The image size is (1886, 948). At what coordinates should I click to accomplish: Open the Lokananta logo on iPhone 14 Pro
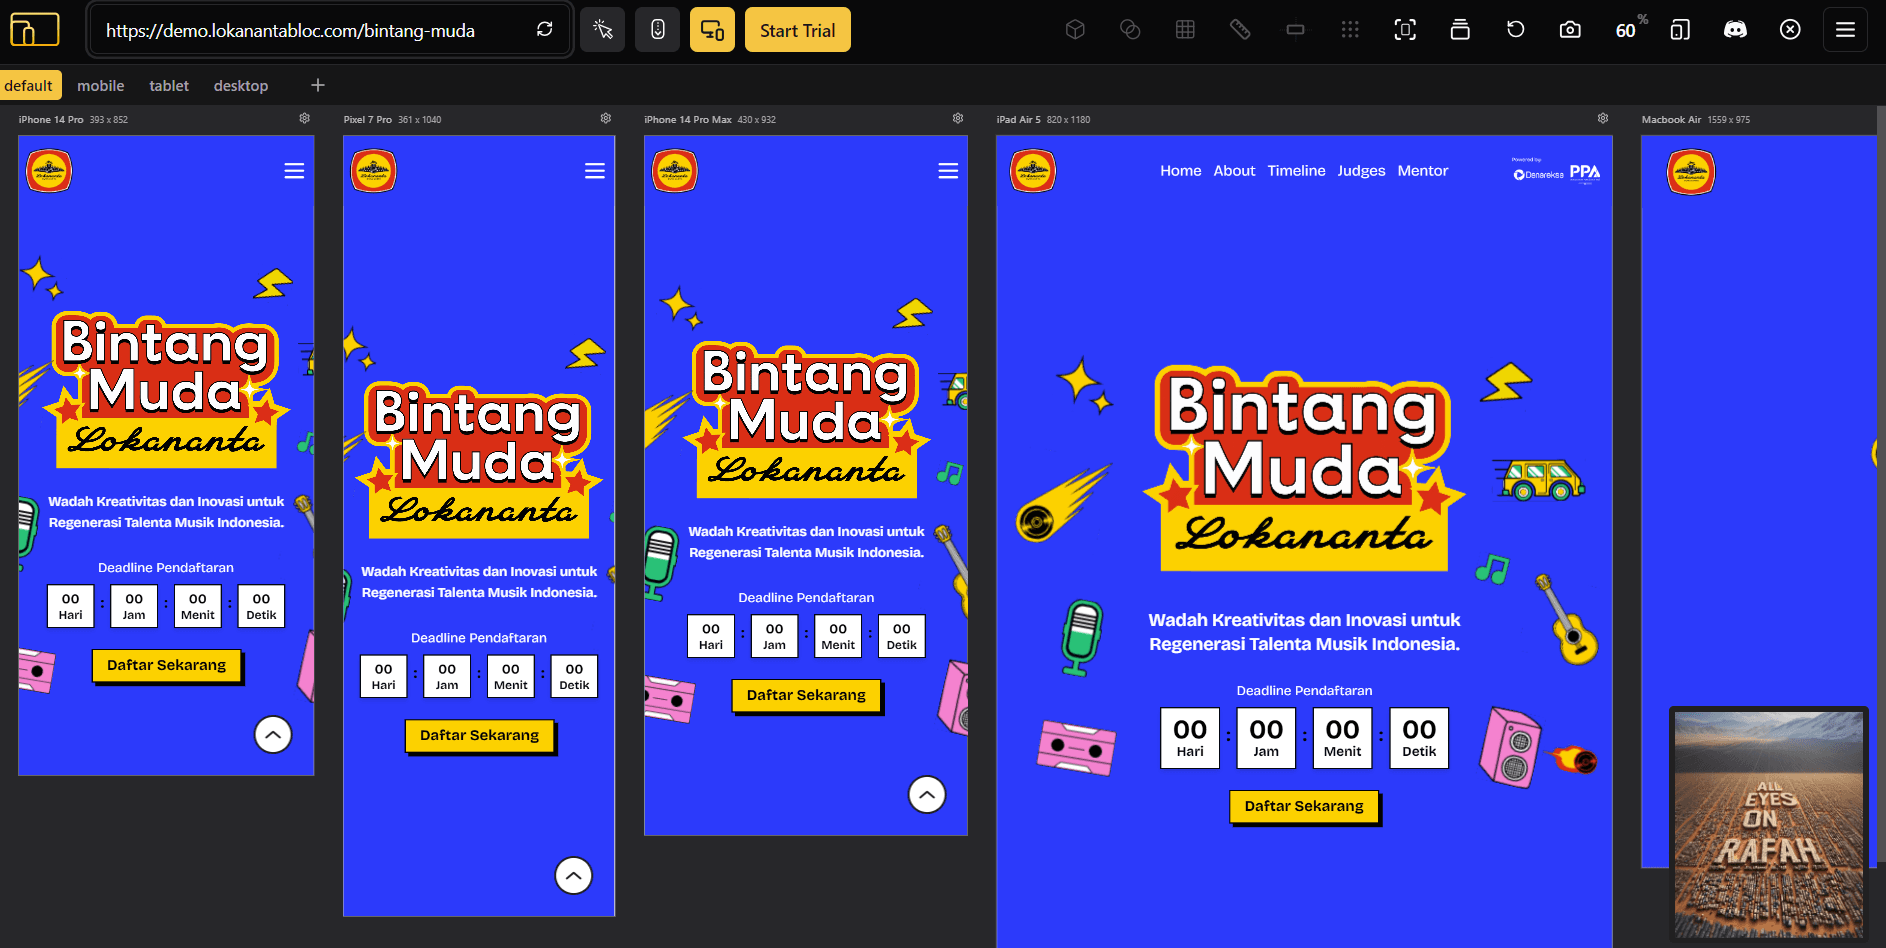48,170
